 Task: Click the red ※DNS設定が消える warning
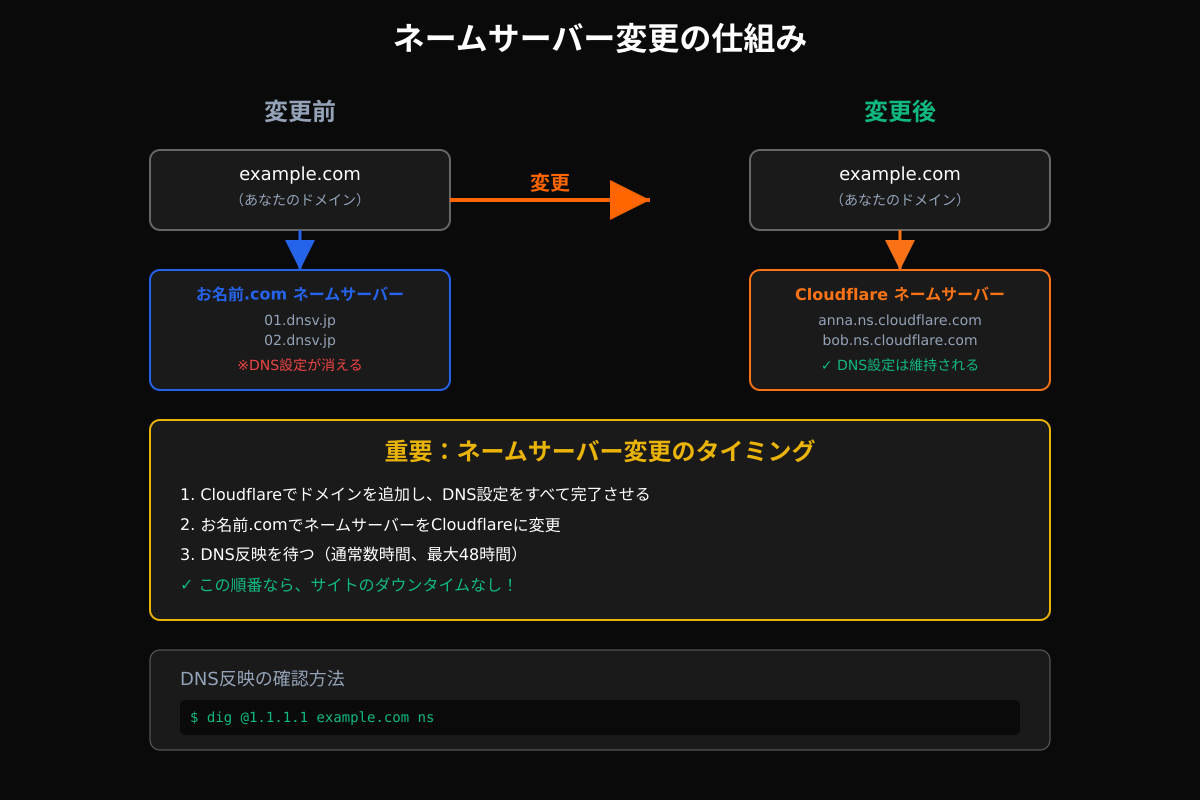[x=300, y=365]
